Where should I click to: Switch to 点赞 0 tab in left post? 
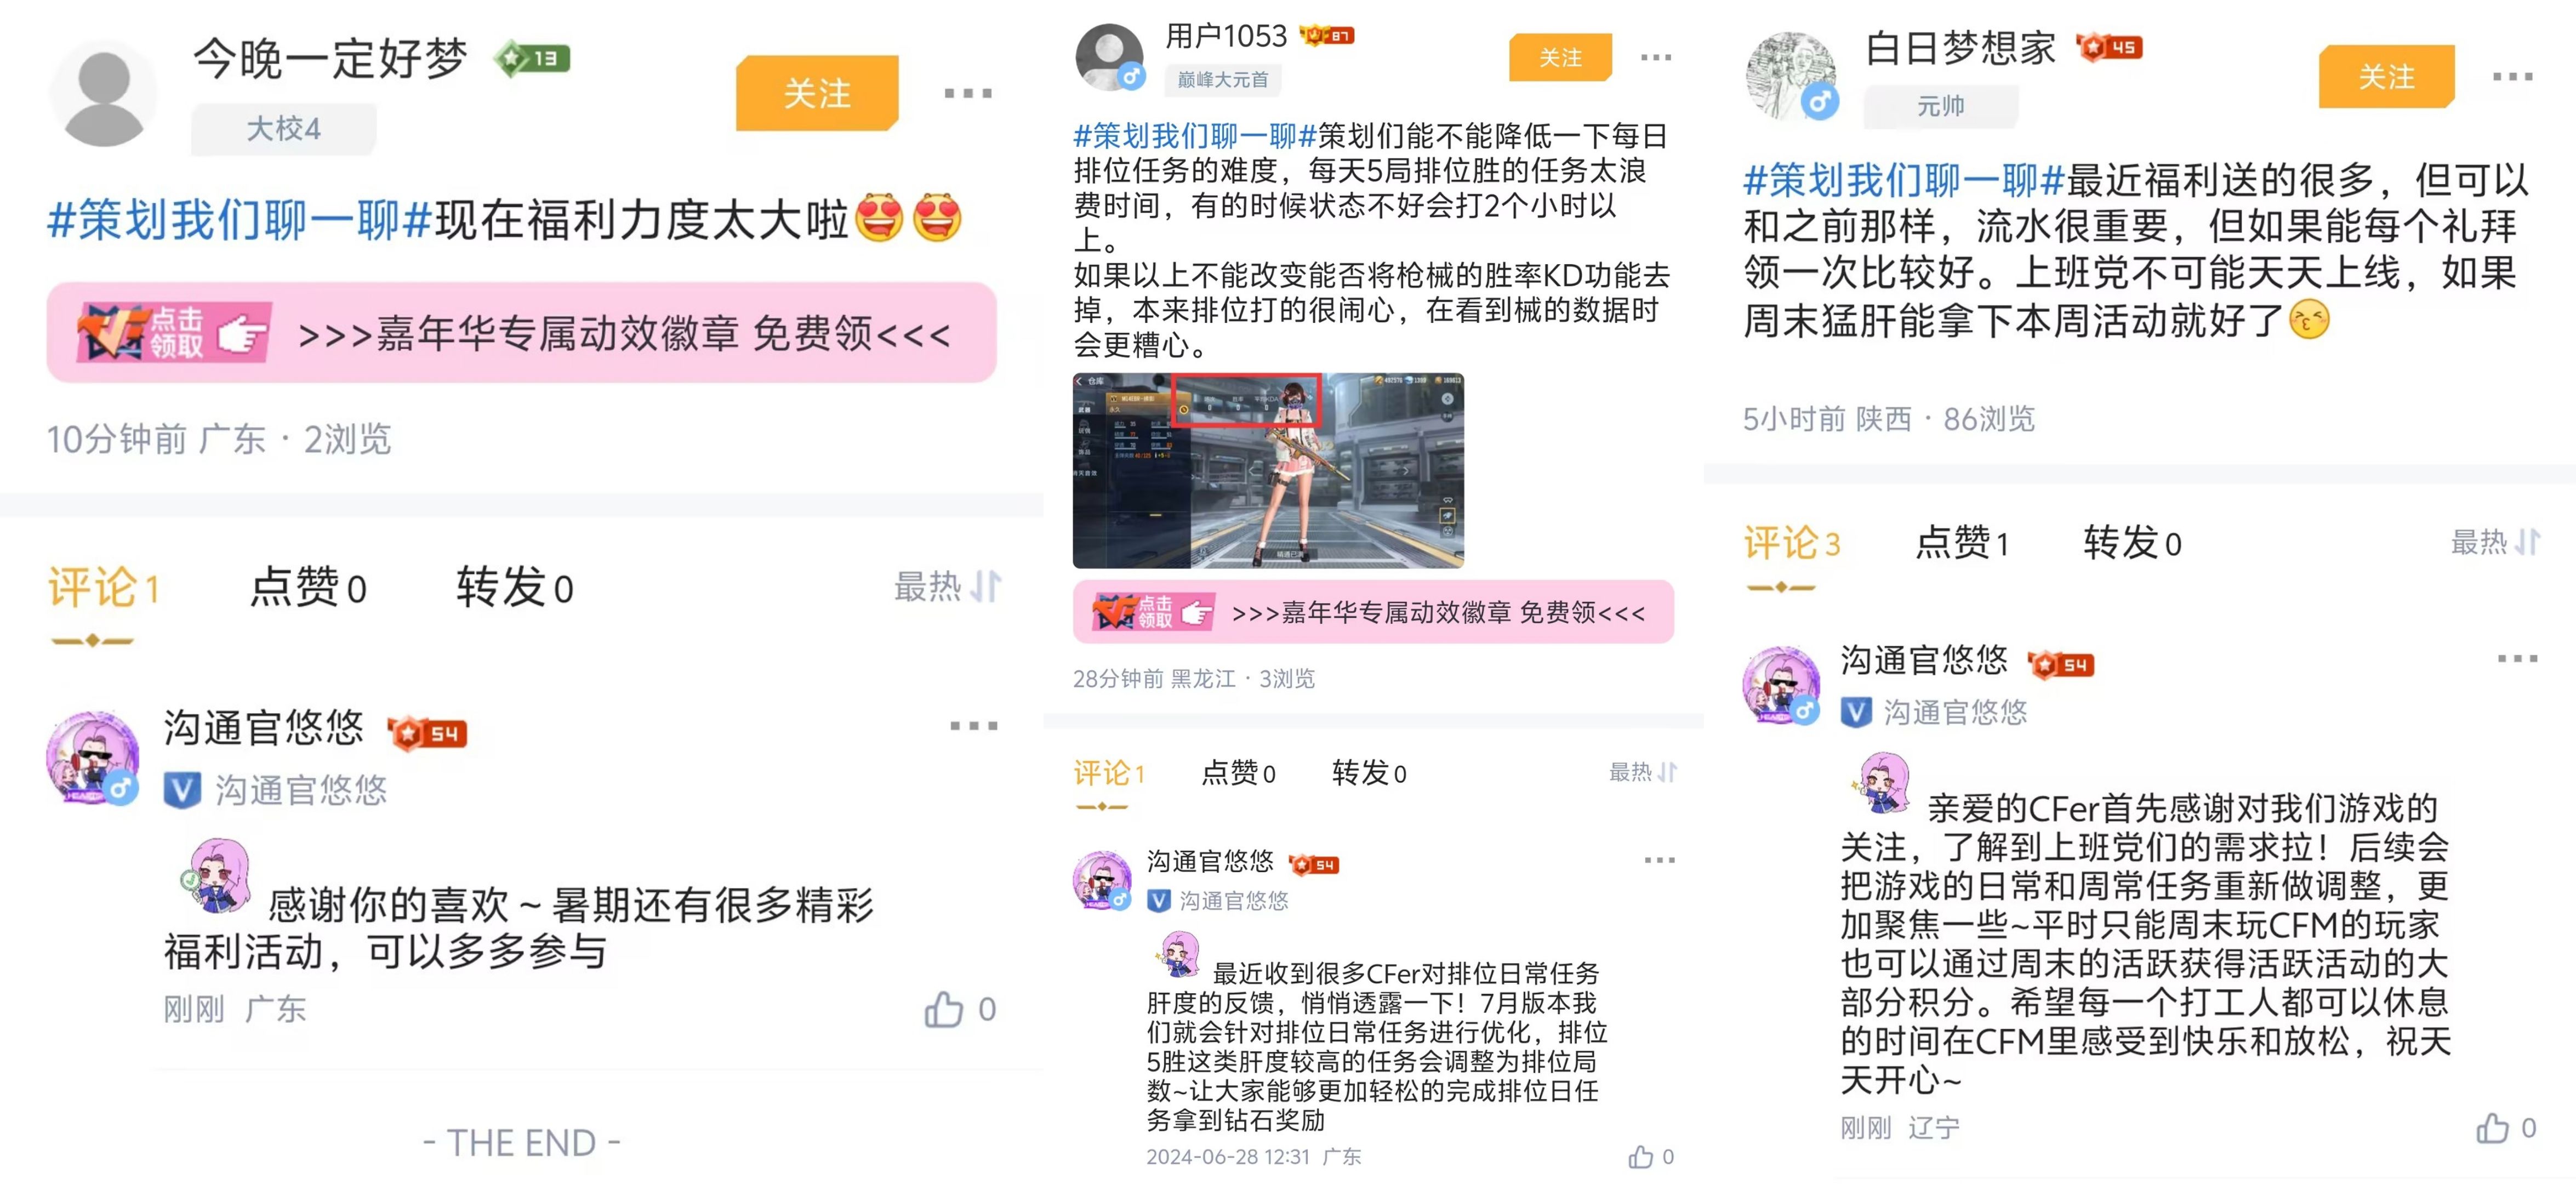(308, 587)
